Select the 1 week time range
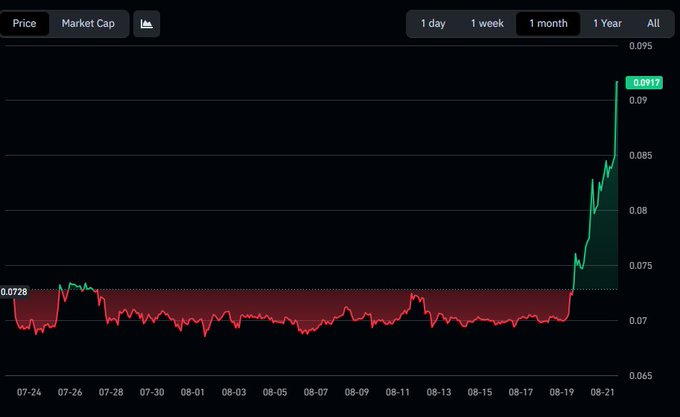Screen dimensions: 680x417 [x=487, y=23]
